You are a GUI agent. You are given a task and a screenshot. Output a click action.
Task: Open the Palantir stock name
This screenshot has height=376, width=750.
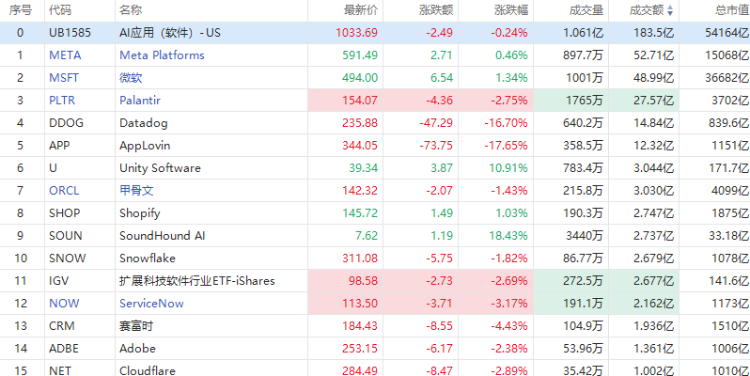(140, 100)
